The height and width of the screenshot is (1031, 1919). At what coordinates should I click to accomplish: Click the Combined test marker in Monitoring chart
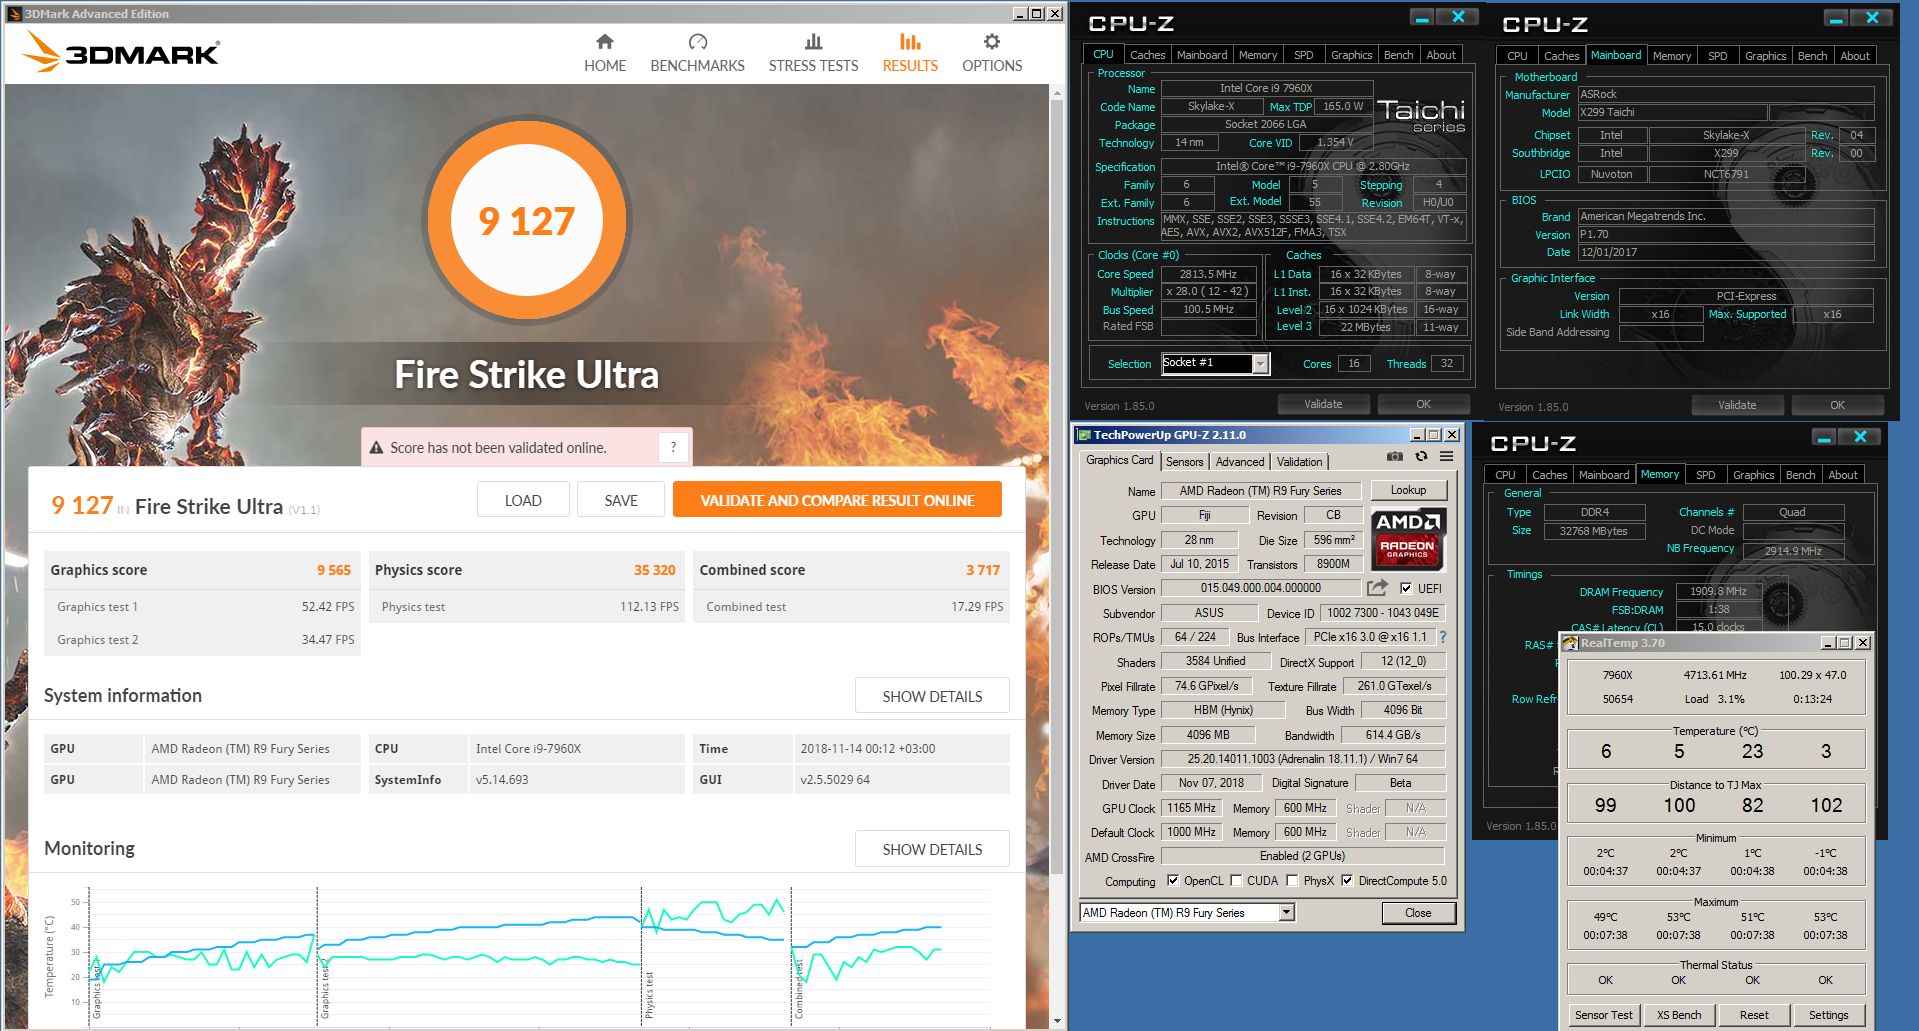point(798,988)
